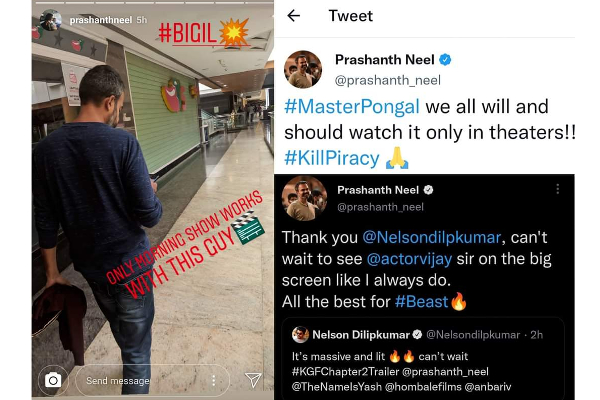This screenshot has height=400, width=600.
Task: Open Nelson Dilipkumar's quoted tweet avatar
Action: [300, 335]
